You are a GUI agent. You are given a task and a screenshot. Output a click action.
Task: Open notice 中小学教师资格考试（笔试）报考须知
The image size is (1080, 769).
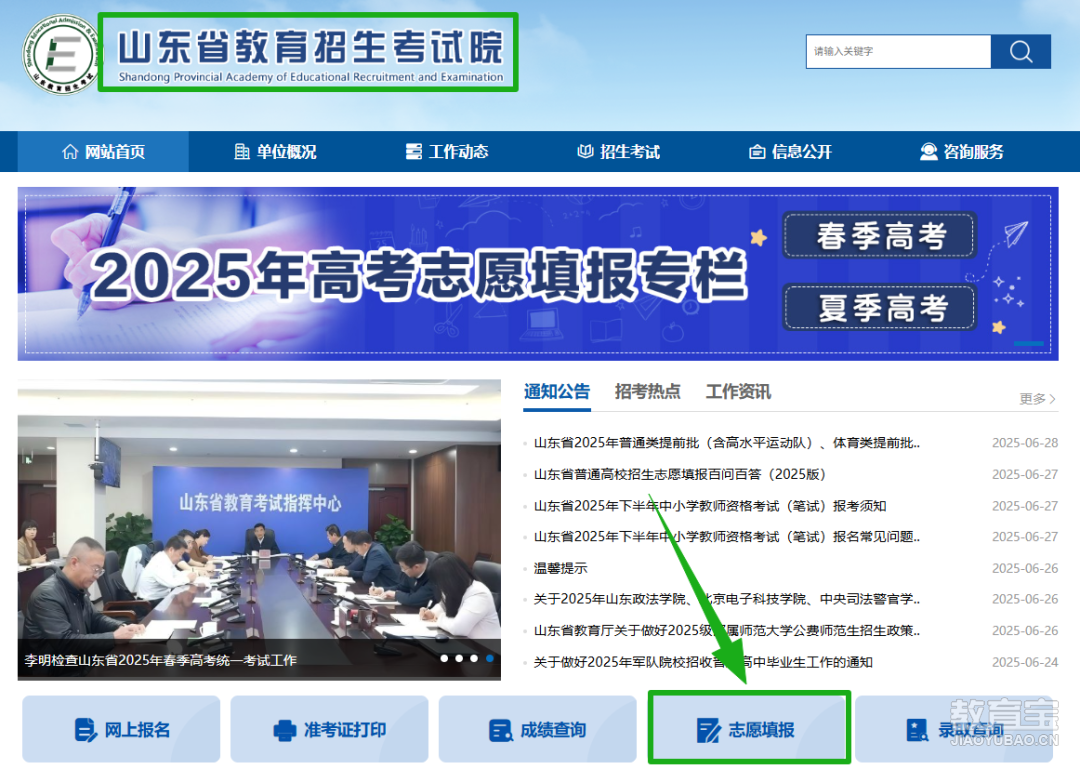click(x=710, y=506)
